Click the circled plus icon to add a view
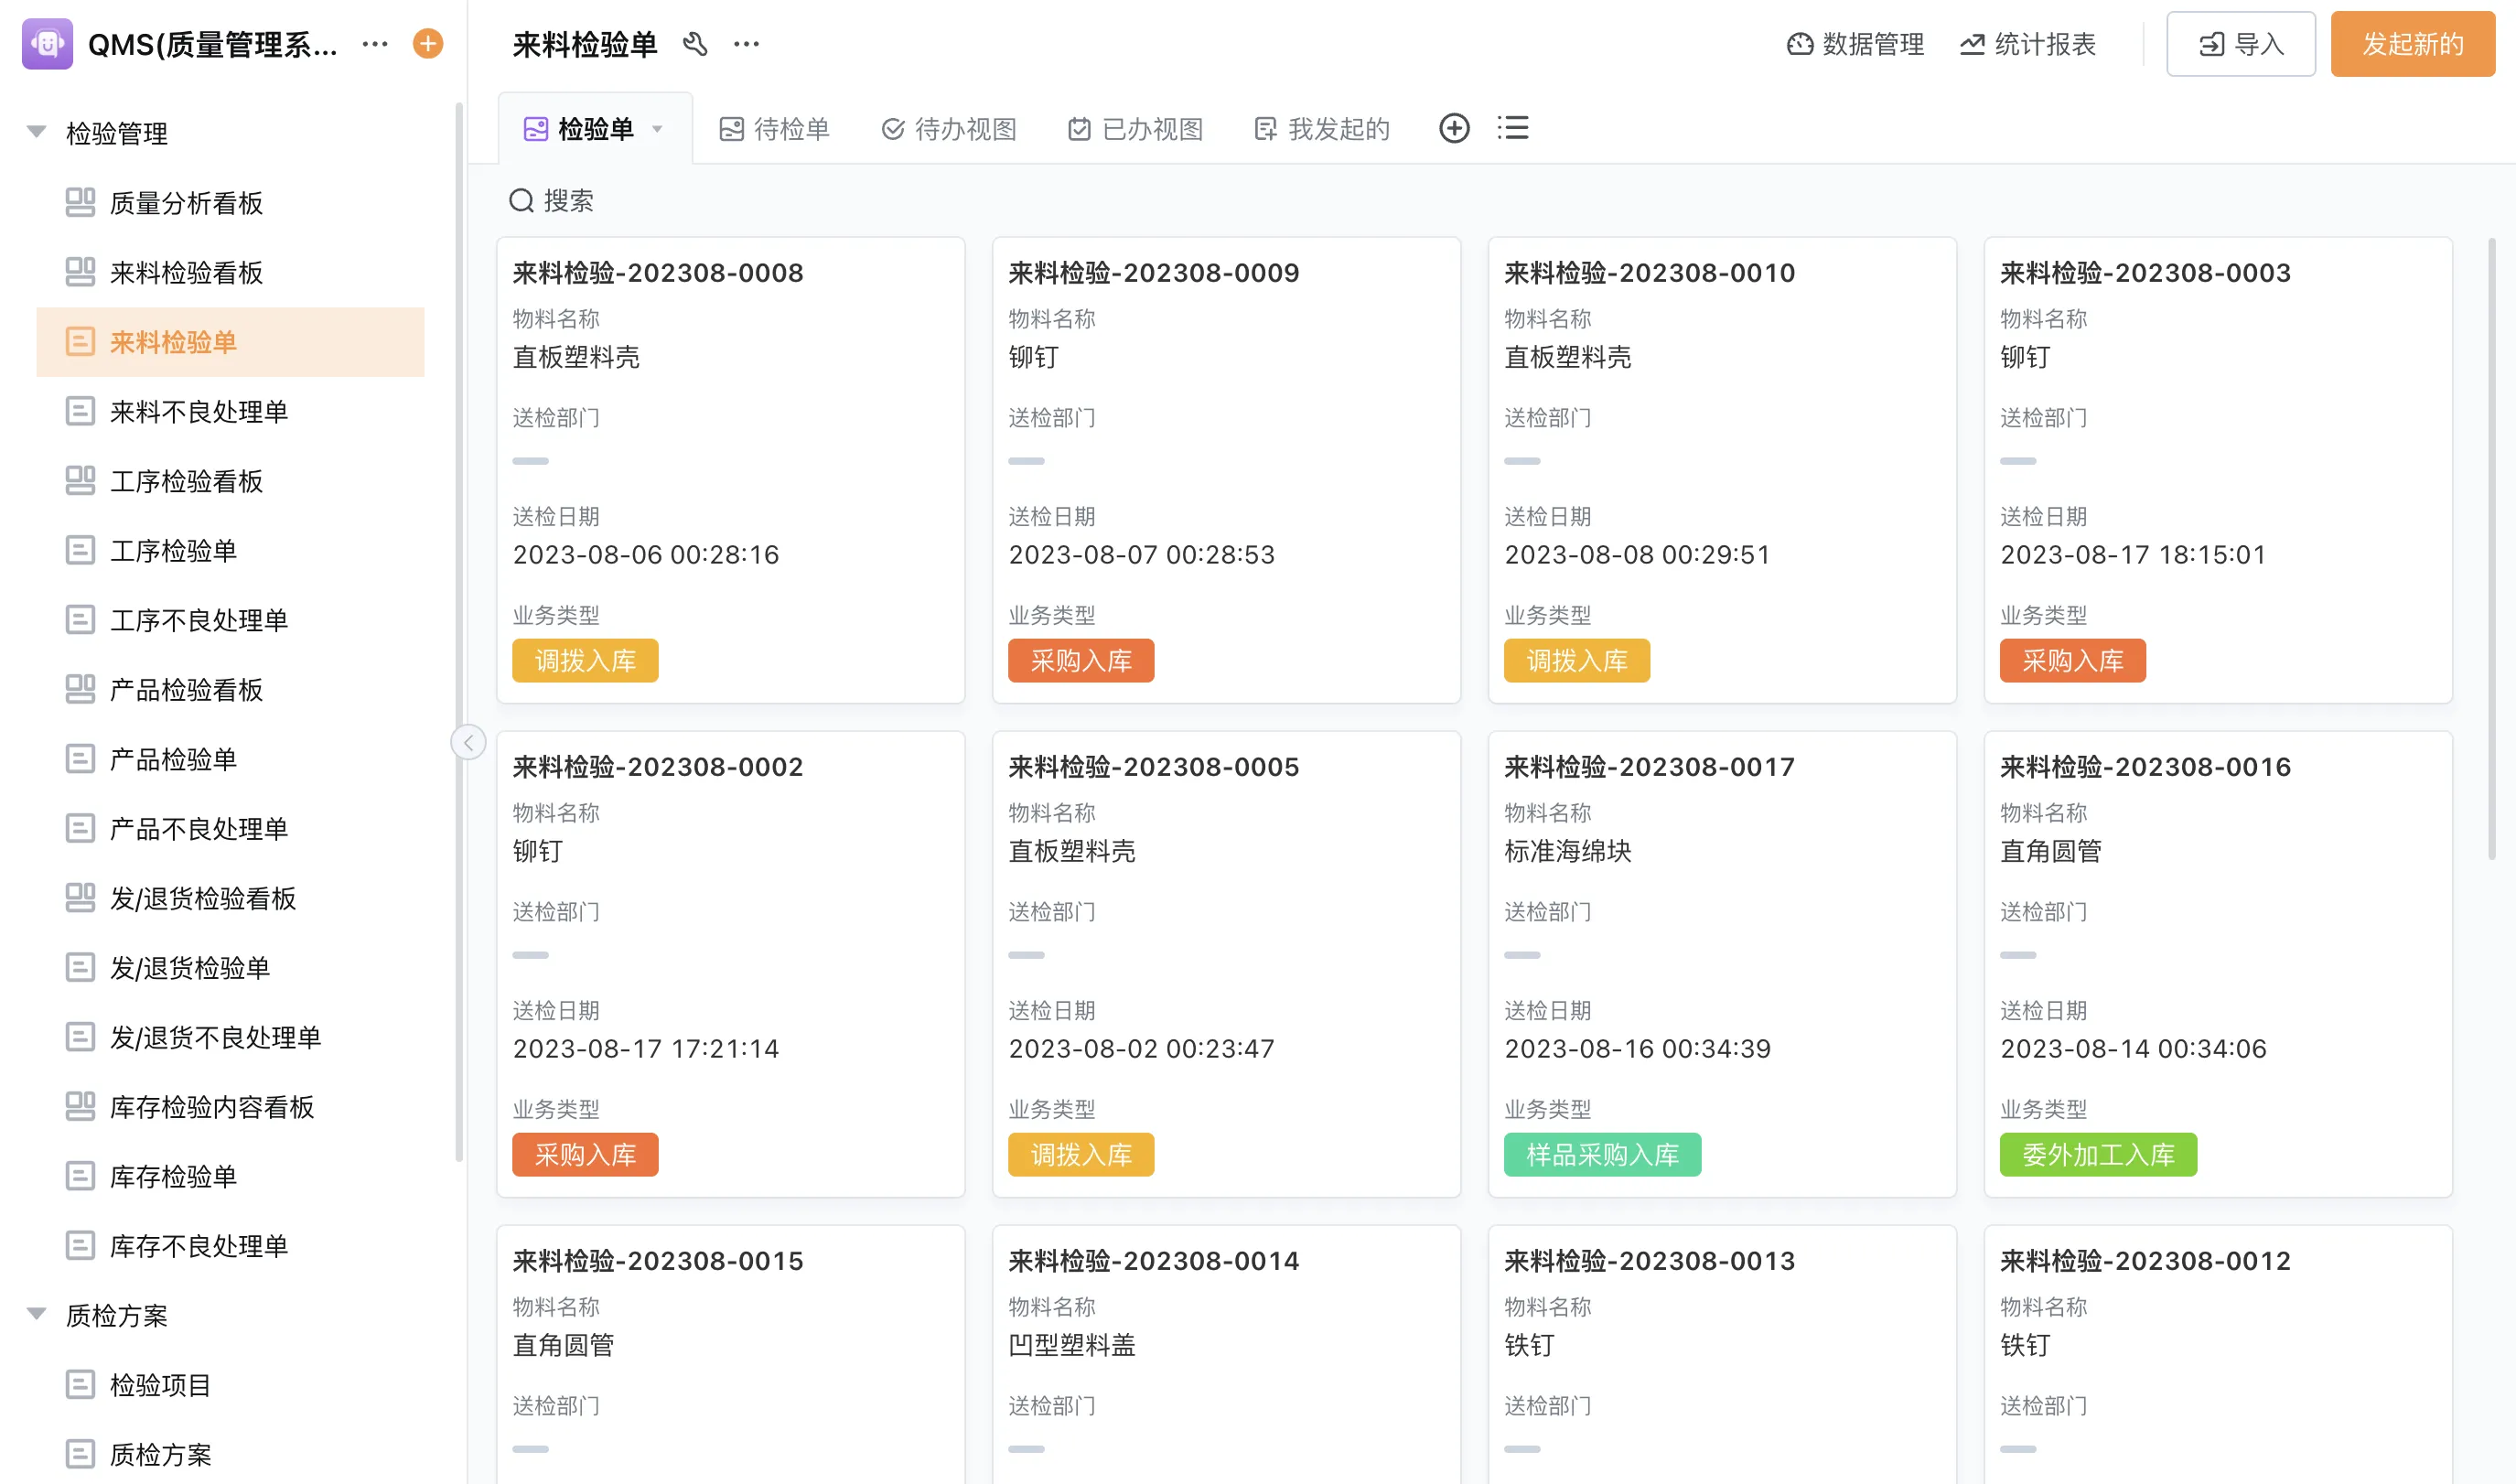This screenshot has width=2516, height=1484. point(1454,128)
